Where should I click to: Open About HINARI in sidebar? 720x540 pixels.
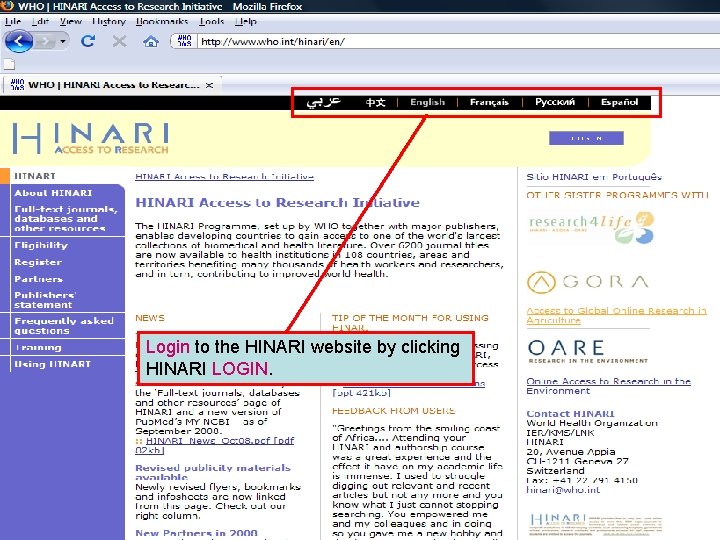pyautogui.click(x=53, y=193)
